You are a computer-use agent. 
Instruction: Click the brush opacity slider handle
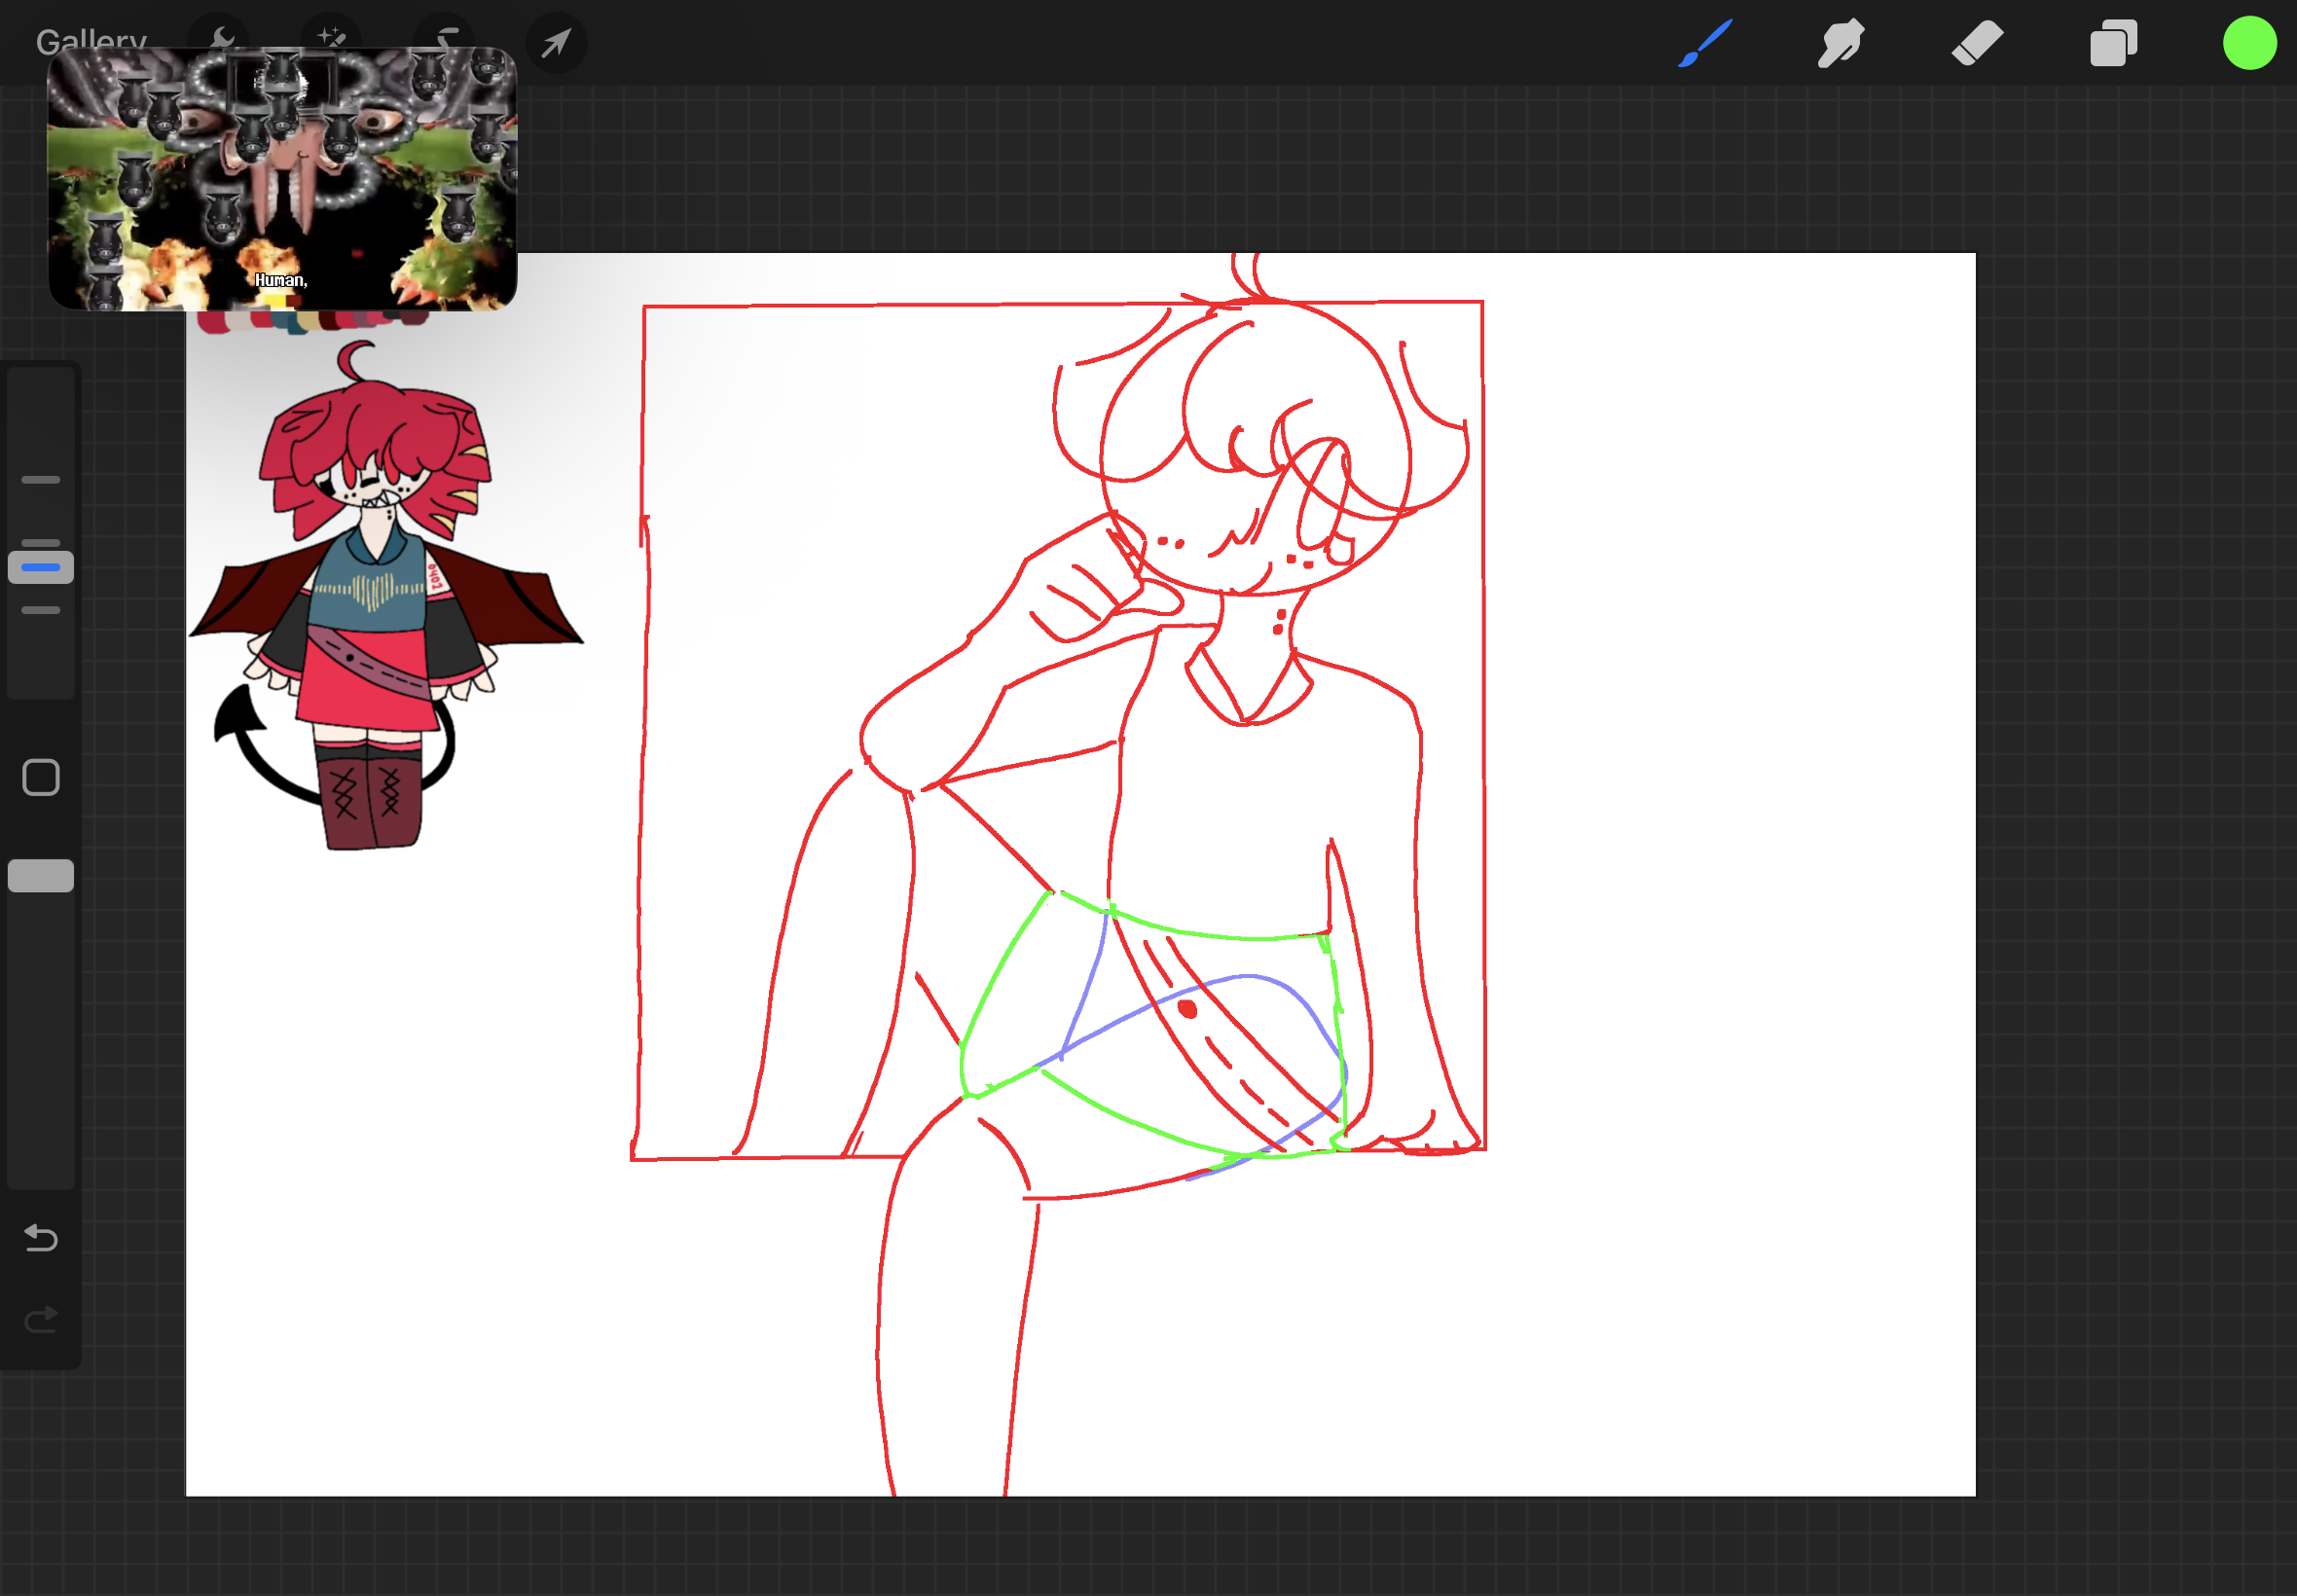(x=41, y=875)
